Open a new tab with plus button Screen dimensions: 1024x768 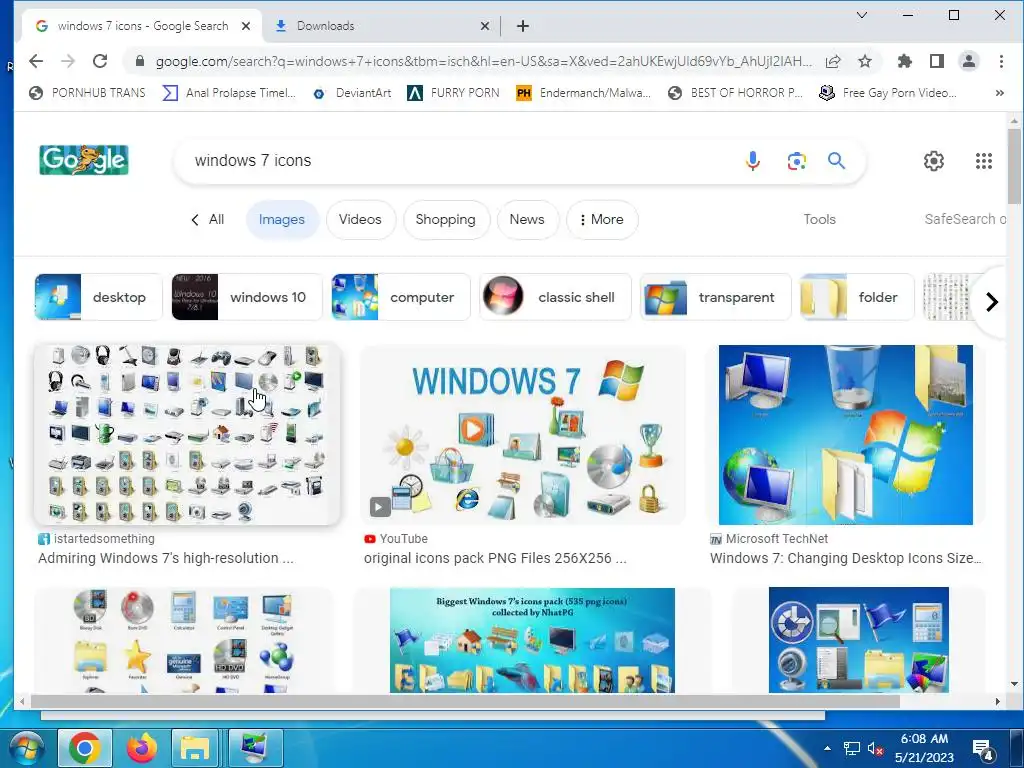tap(522, 26)
